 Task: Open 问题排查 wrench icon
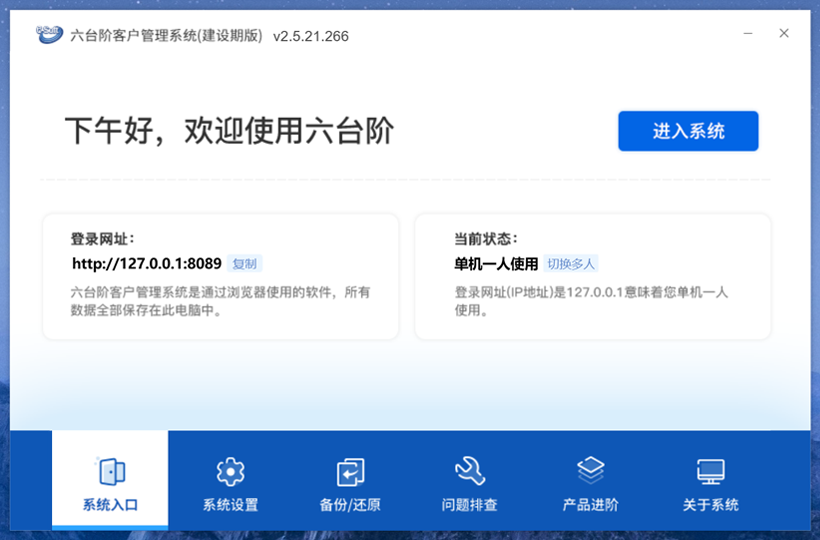(470, 471)
